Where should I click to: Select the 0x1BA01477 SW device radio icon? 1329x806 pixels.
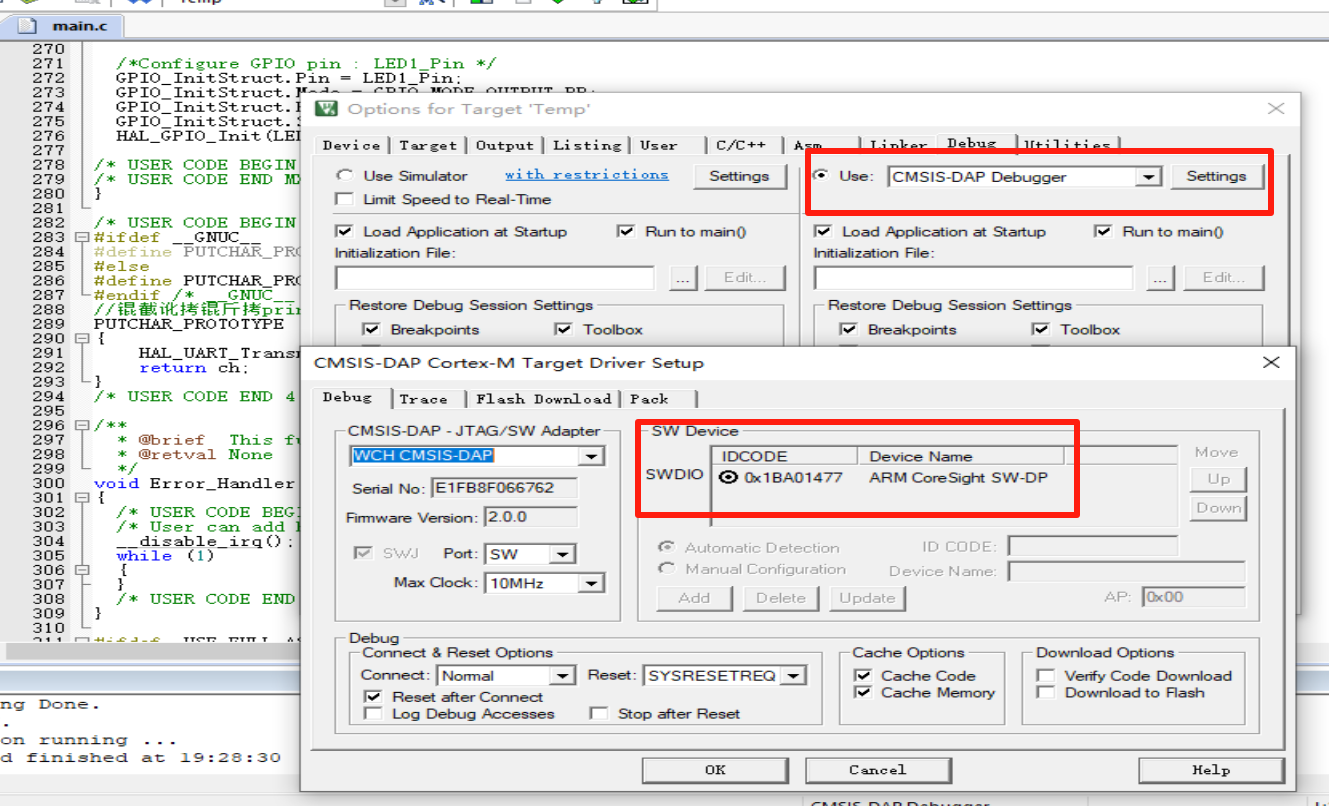[728, 478]
